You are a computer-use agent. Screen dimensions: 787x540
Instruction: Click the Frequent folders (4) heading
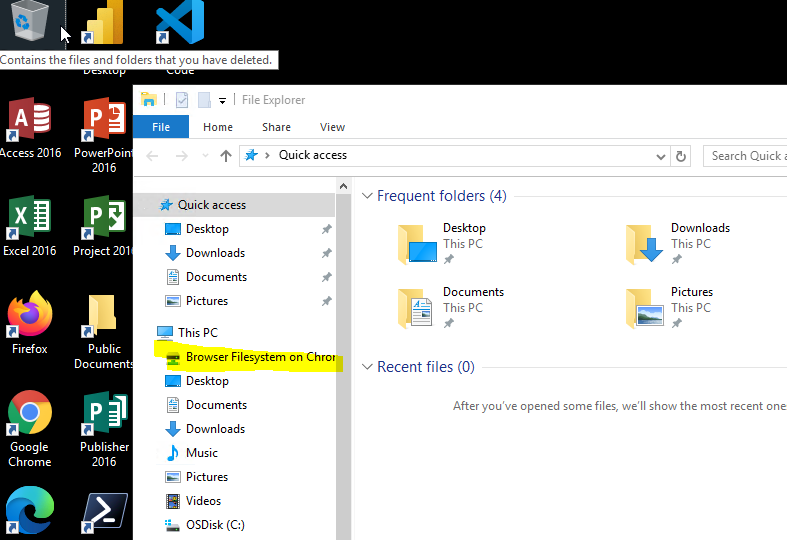(442, 196)
